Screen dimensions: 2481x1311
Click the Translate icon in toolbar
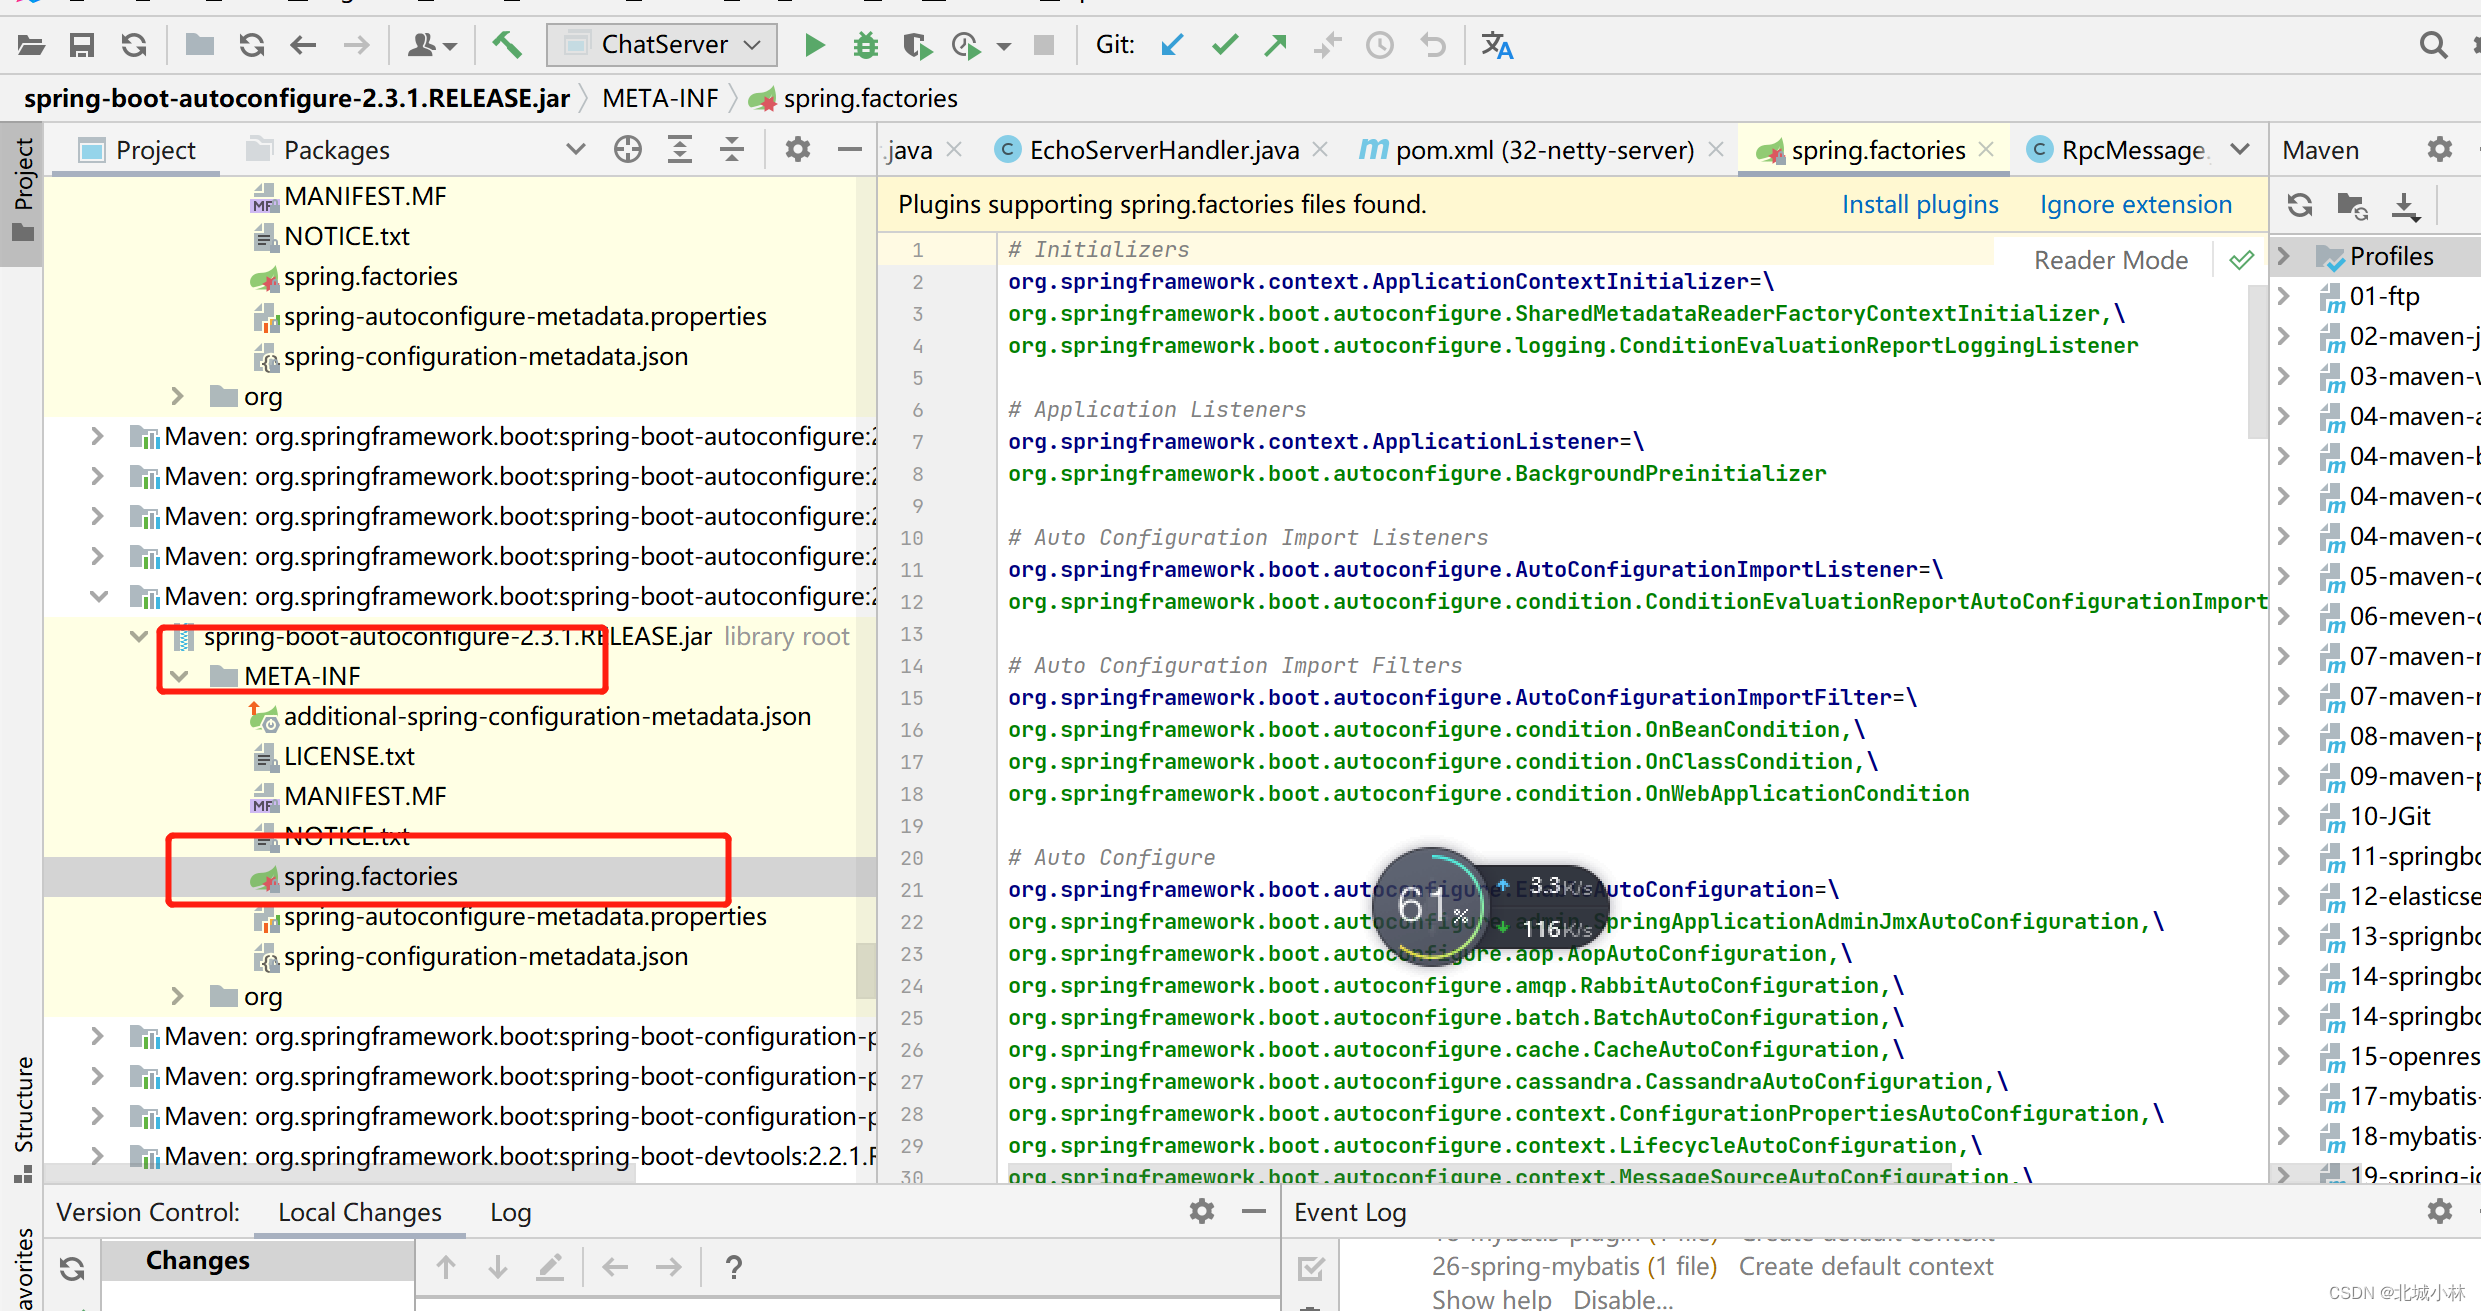[x=1497, y=45]
